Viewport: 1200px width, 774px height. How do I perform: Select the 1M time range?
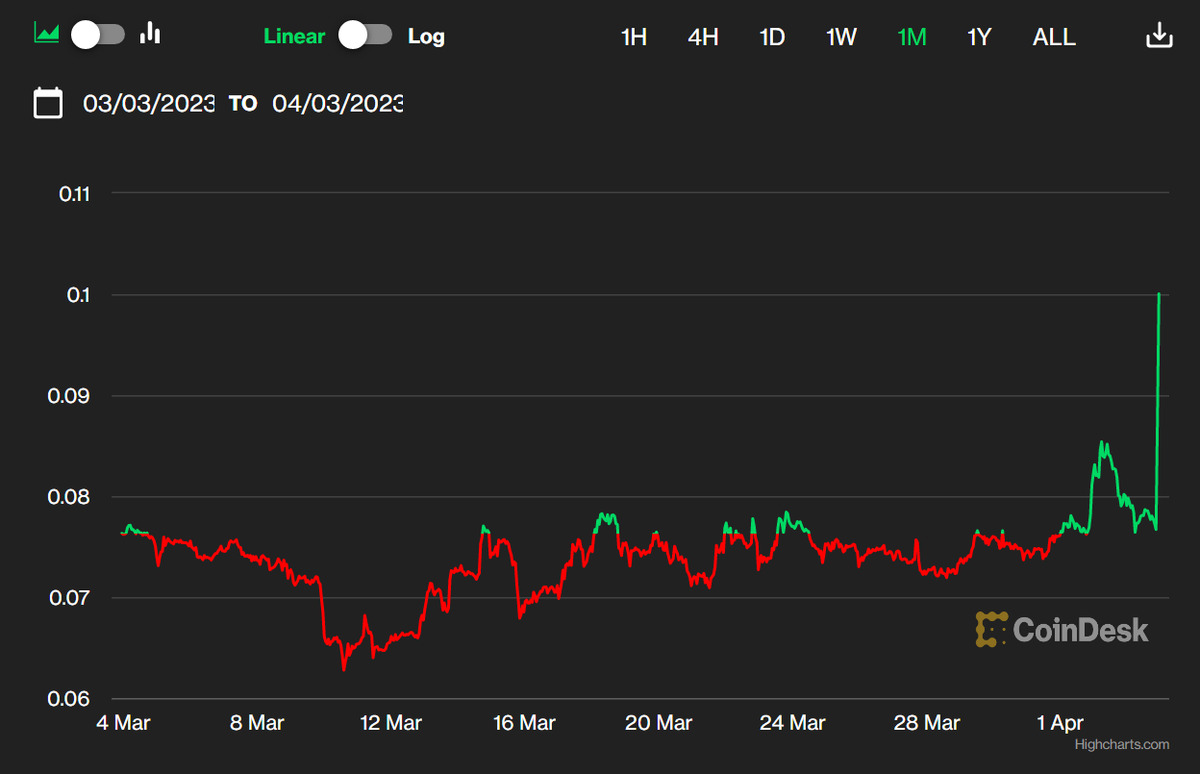(912, 37)
